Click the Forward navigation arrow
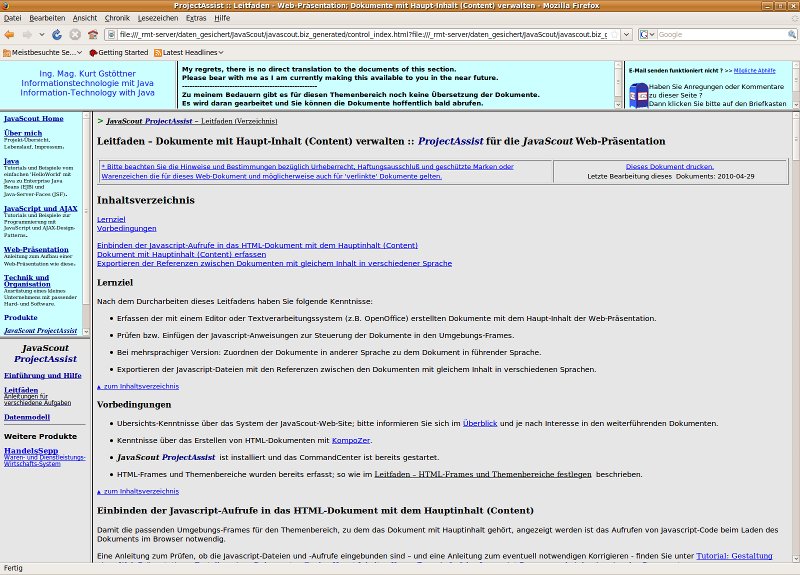This screenshot has width=800, height=575. 28,34
